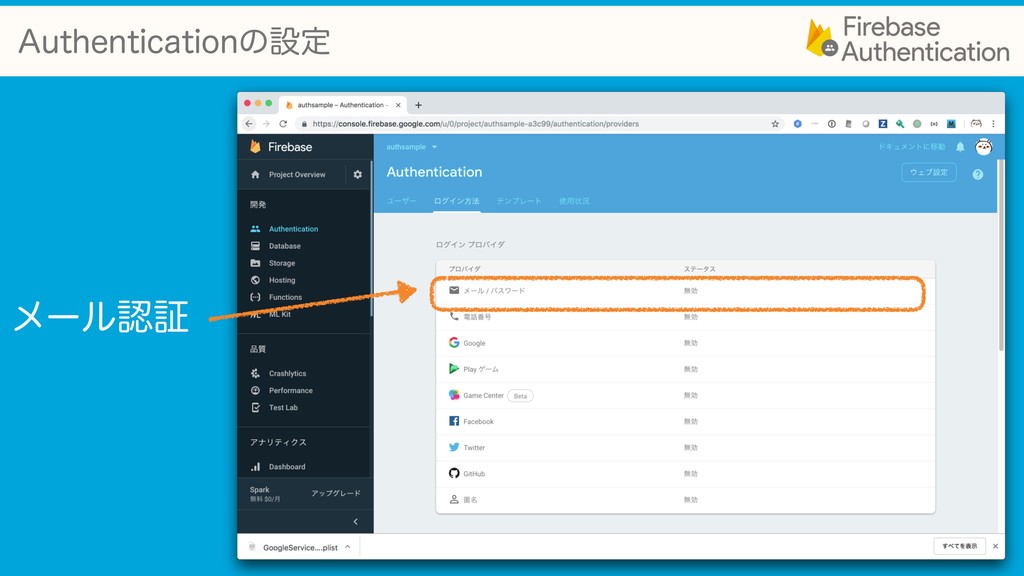Viewport: 1024px width, 576px height.
Task: Open the notifications bell
Action: (x=960, y=147)
